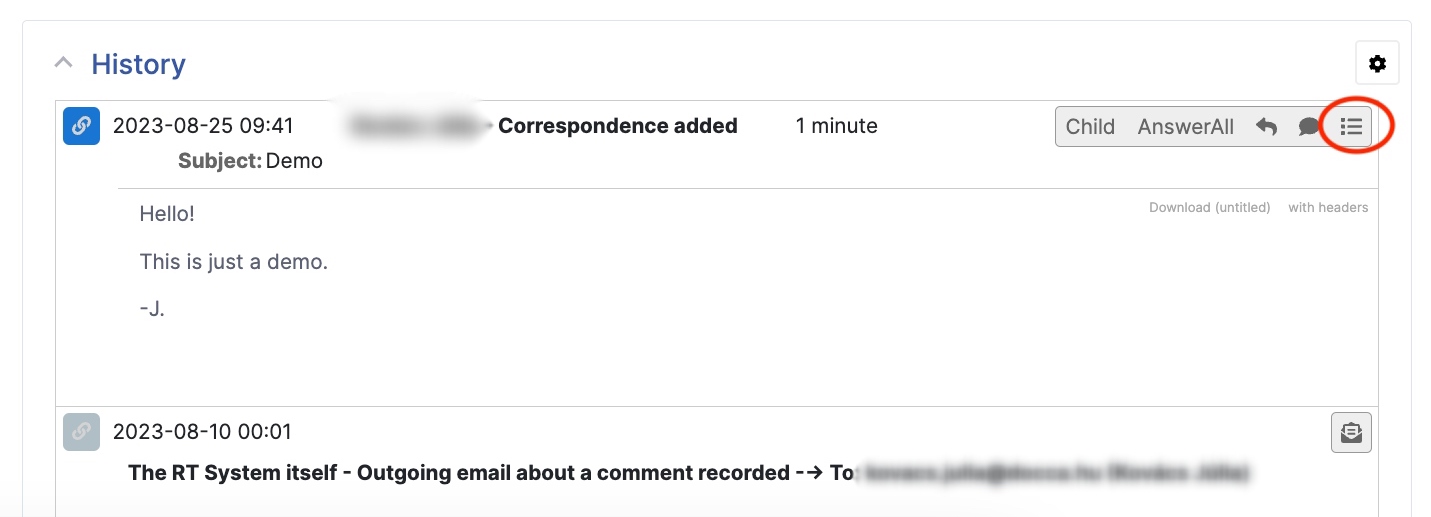Viewport: 1431px width, 517px height.
Task: Click the outgoing email envelope icon
Action: click(x=1351, y=432)
